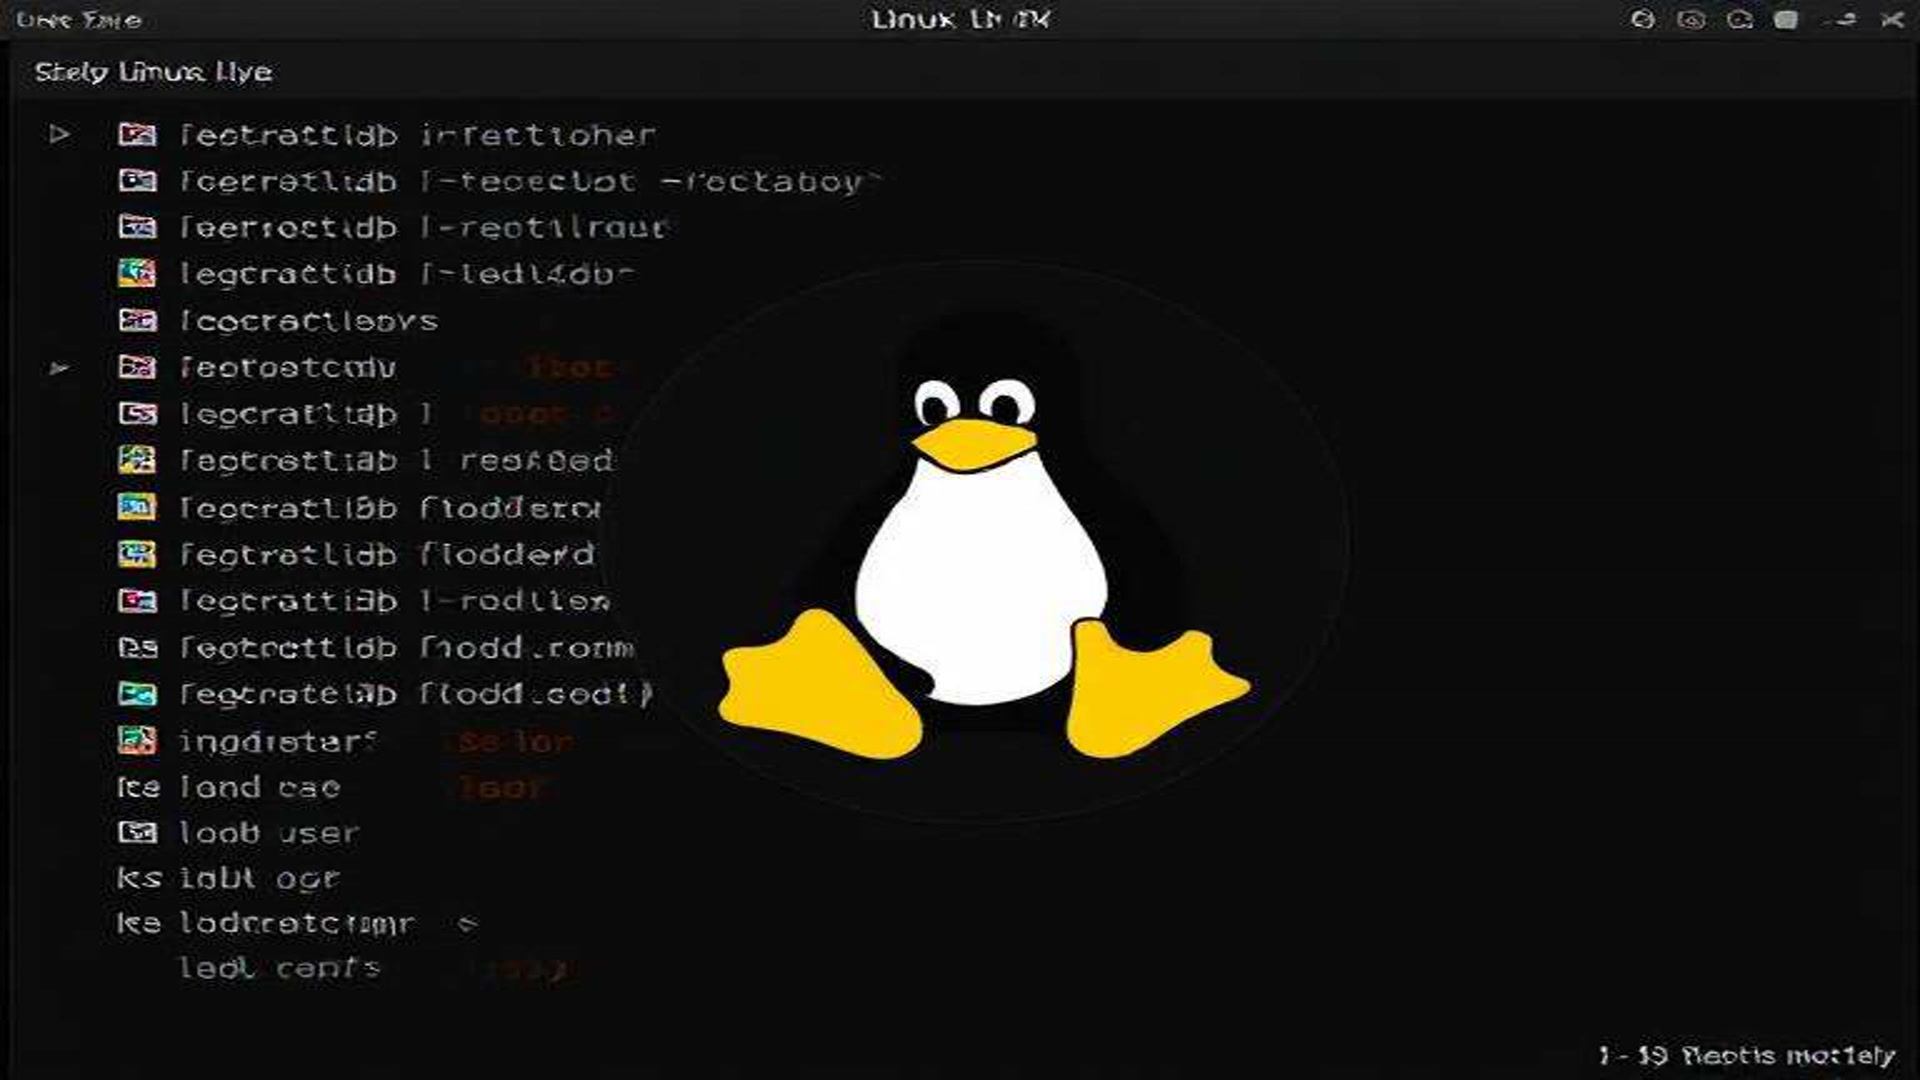Screen dimensions: 1920x1080
Task: Click yellow icon beside 'fegcratllbb floddercr'
Action: click(x=137, y=507)
